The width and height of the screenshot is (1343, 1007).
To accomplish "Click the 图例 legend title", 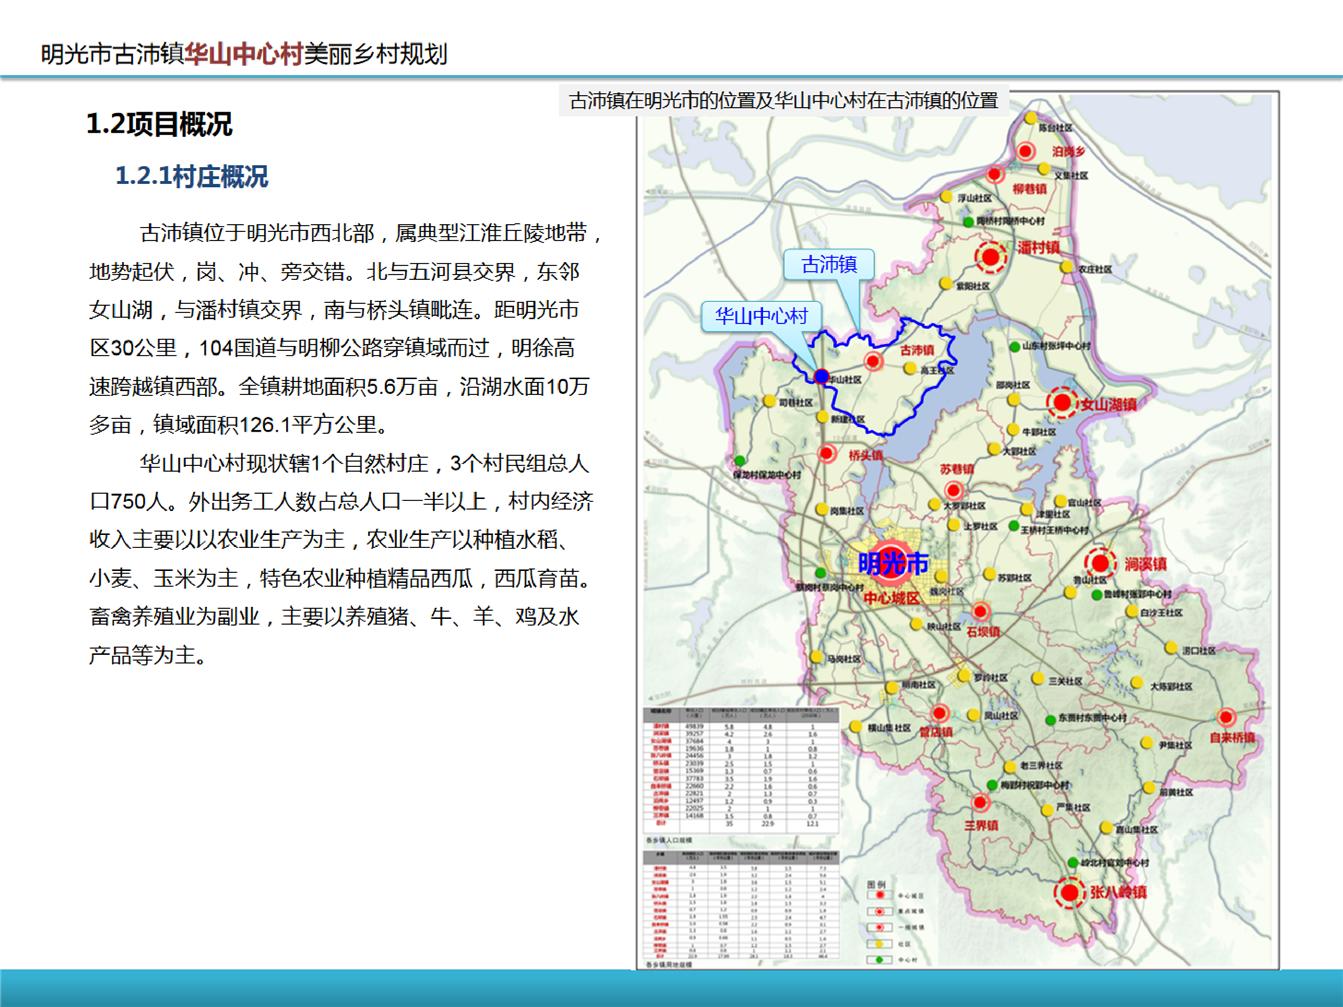I will click(877, 884).
